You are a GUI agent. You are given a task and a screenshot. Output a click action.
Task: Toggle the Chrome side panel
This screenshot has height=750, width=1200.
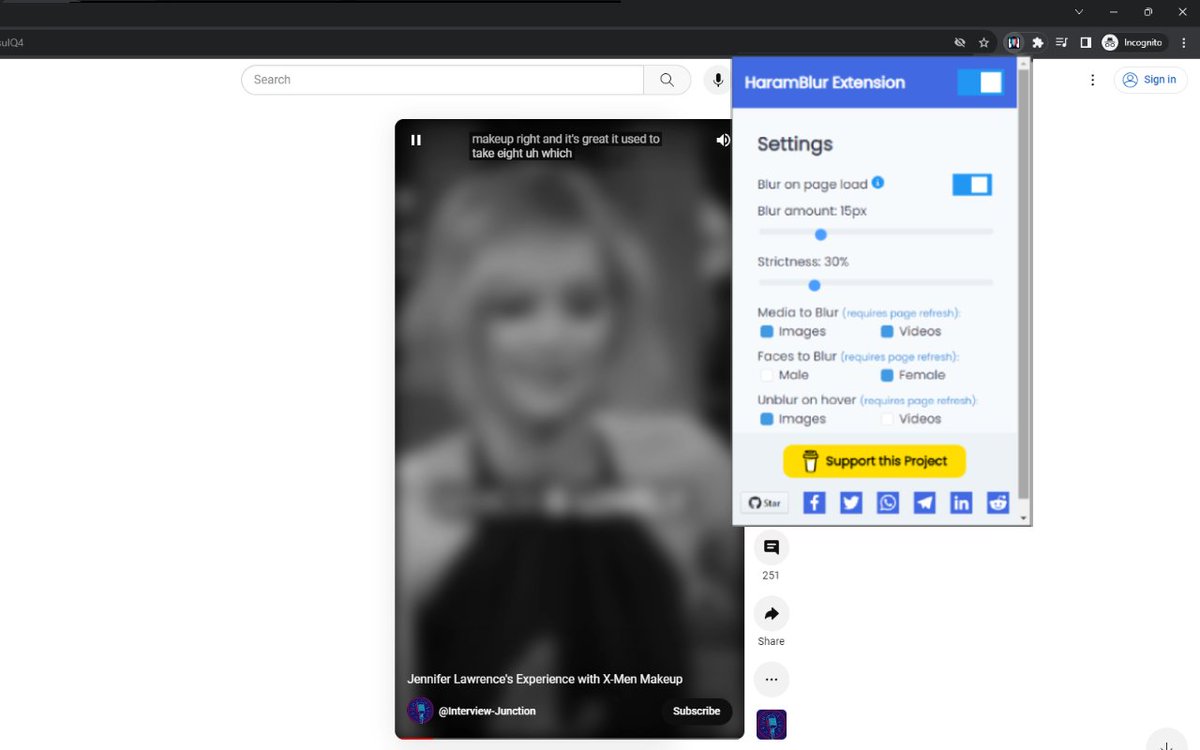coord(1085,43)
